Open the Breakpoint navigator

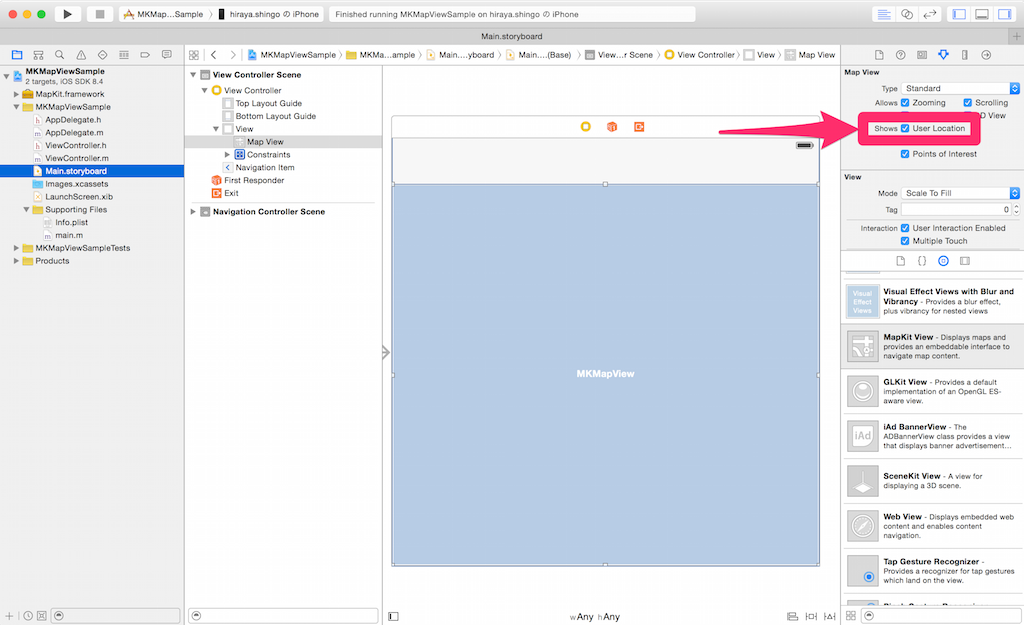click(145, 55)
